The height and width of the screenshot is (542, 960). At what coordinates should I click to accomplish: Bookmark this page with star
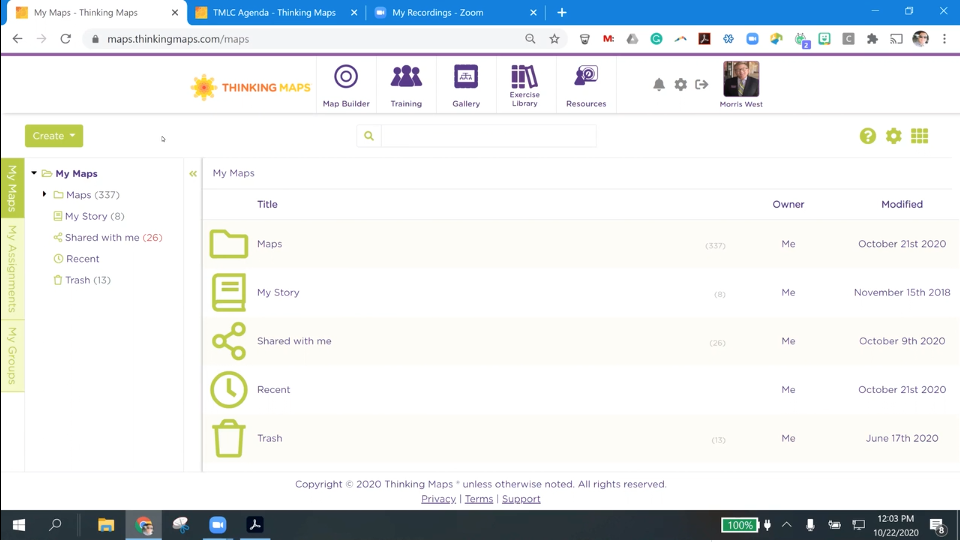click(554, 39)
